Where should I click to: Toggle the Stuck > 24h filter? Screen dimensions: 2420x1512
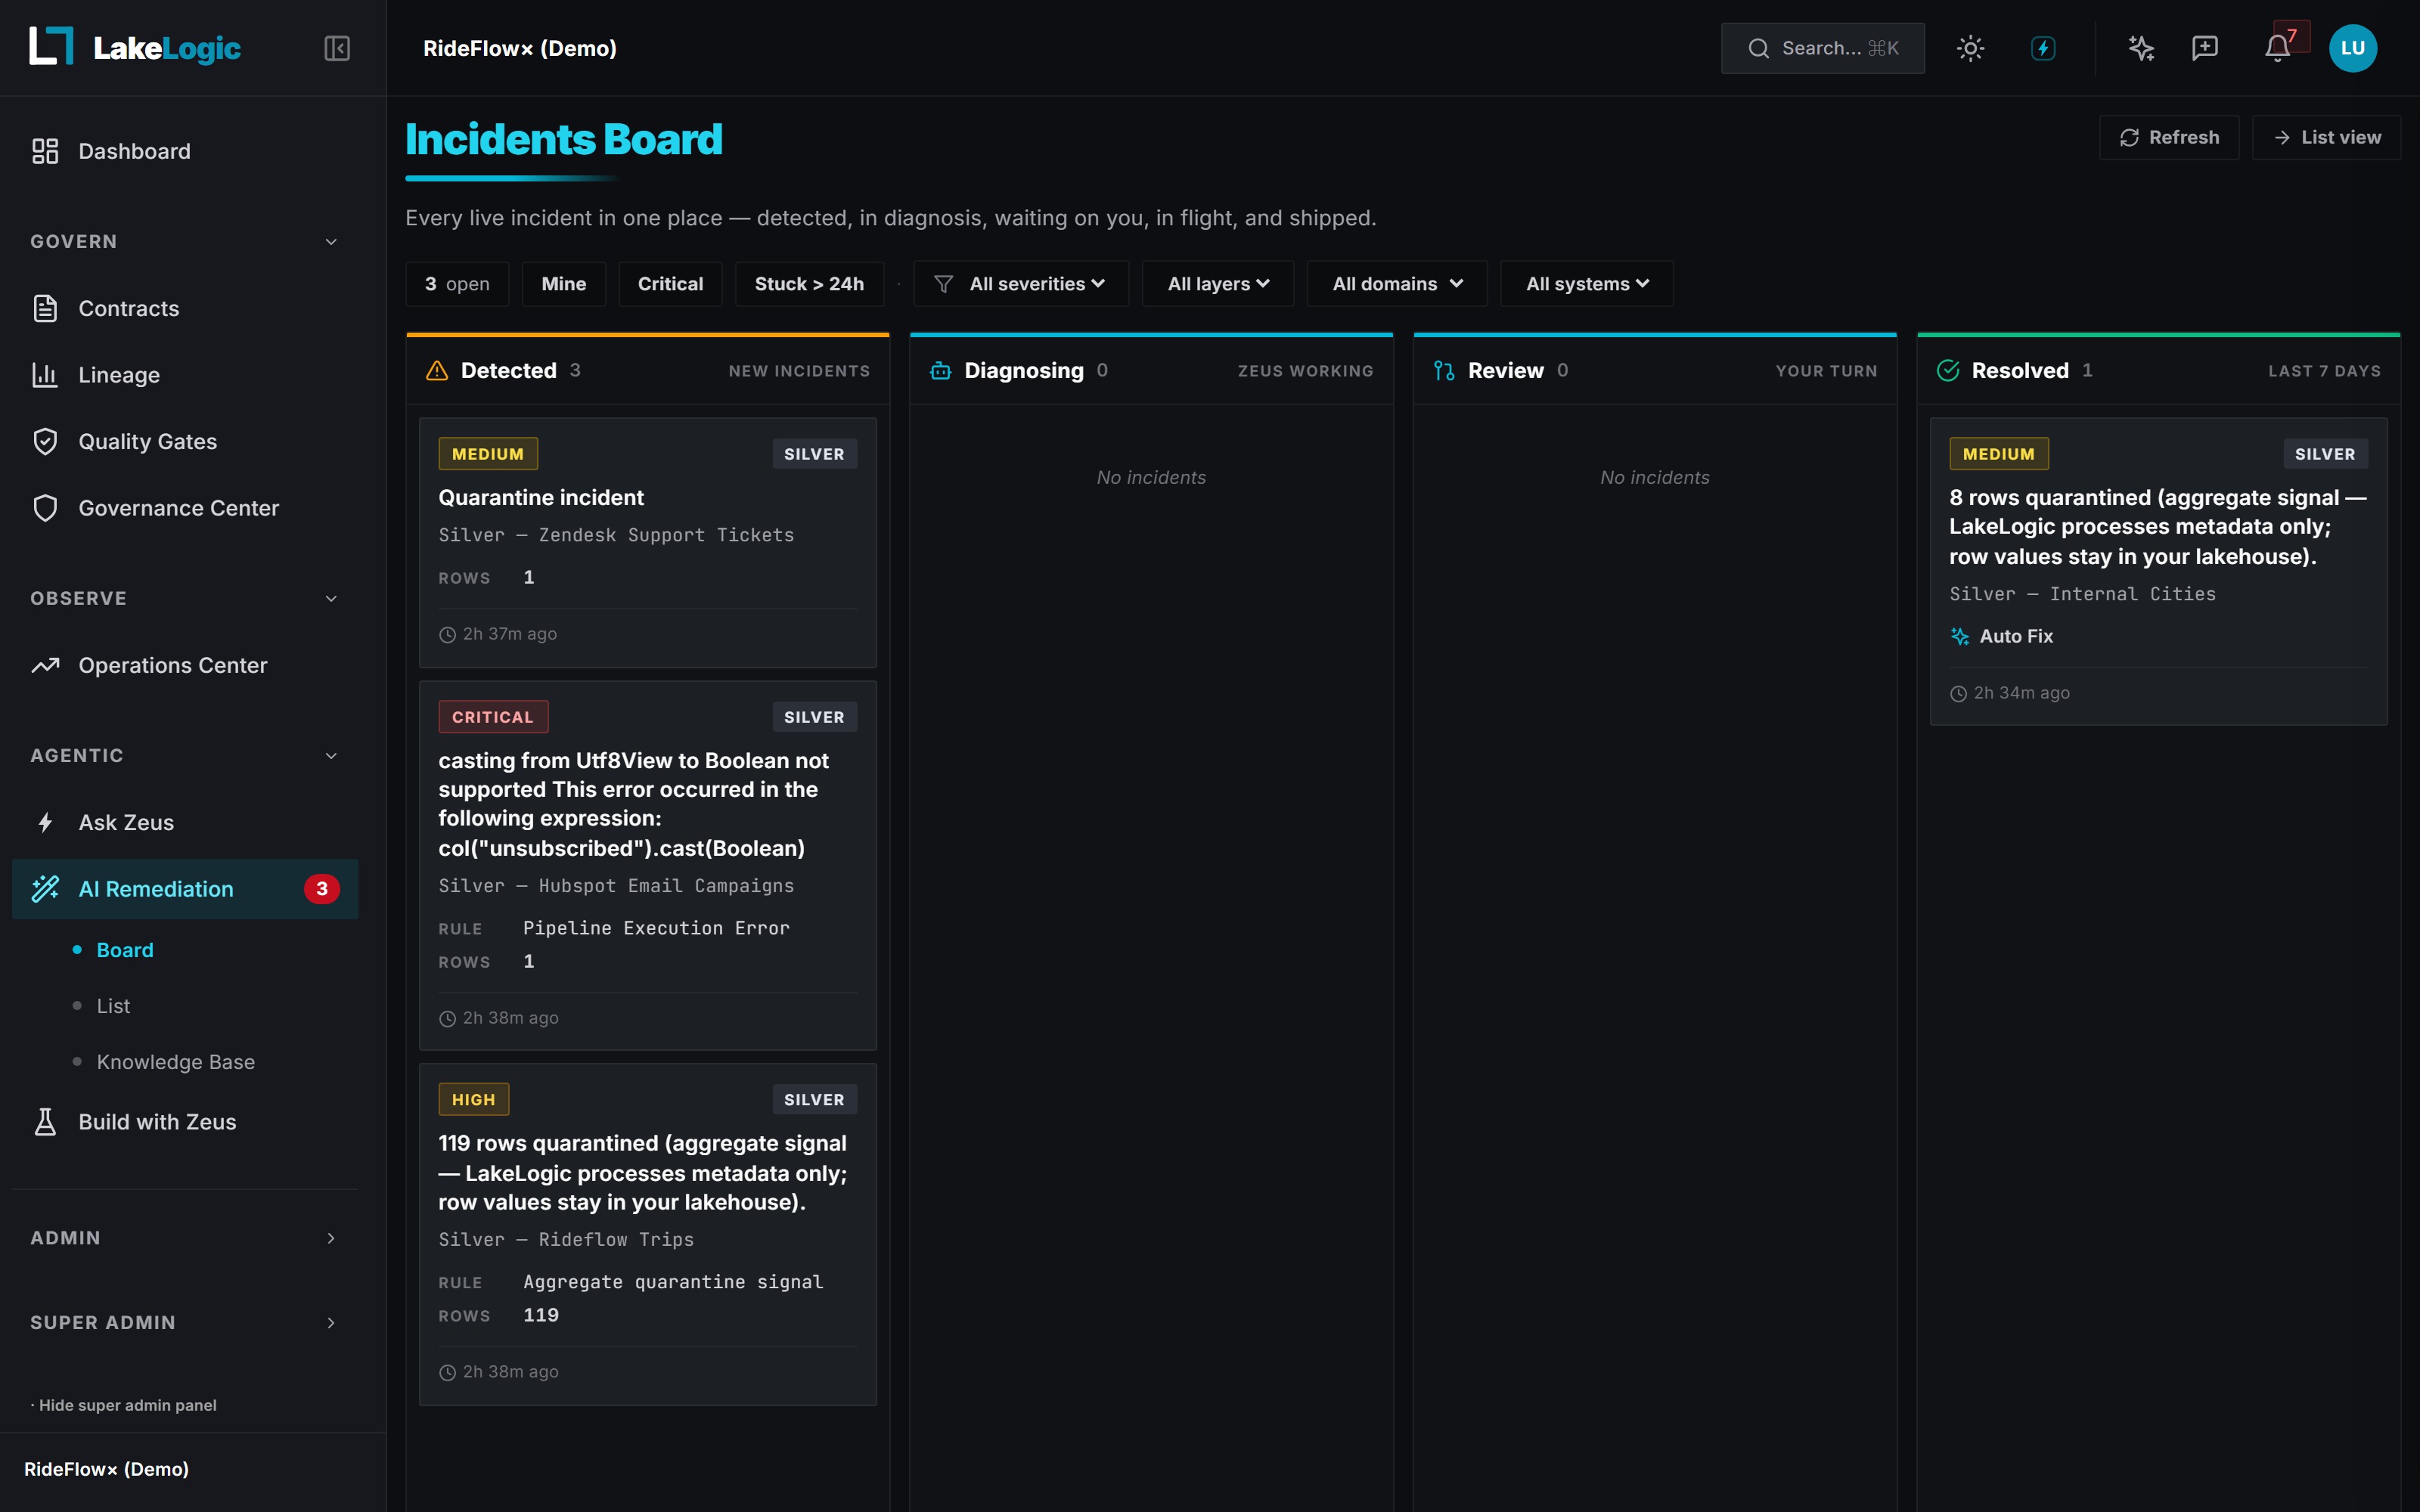tap(809, 284)
